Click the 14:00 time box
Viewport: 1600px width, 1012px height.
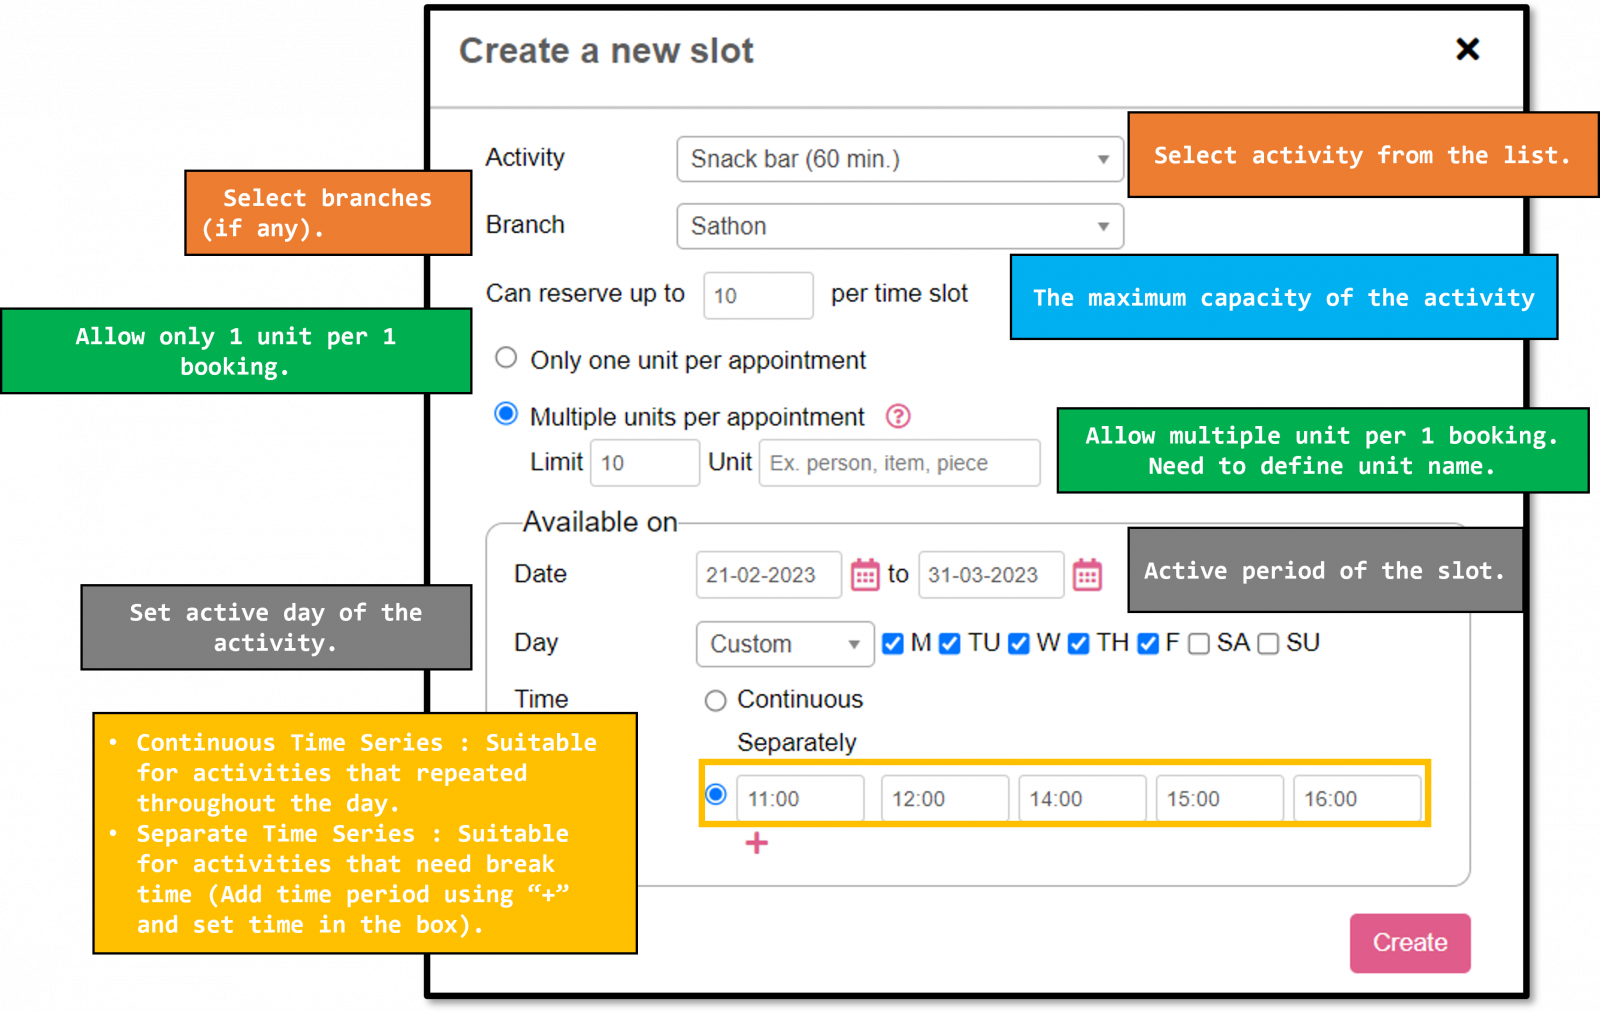(1082, 799)
